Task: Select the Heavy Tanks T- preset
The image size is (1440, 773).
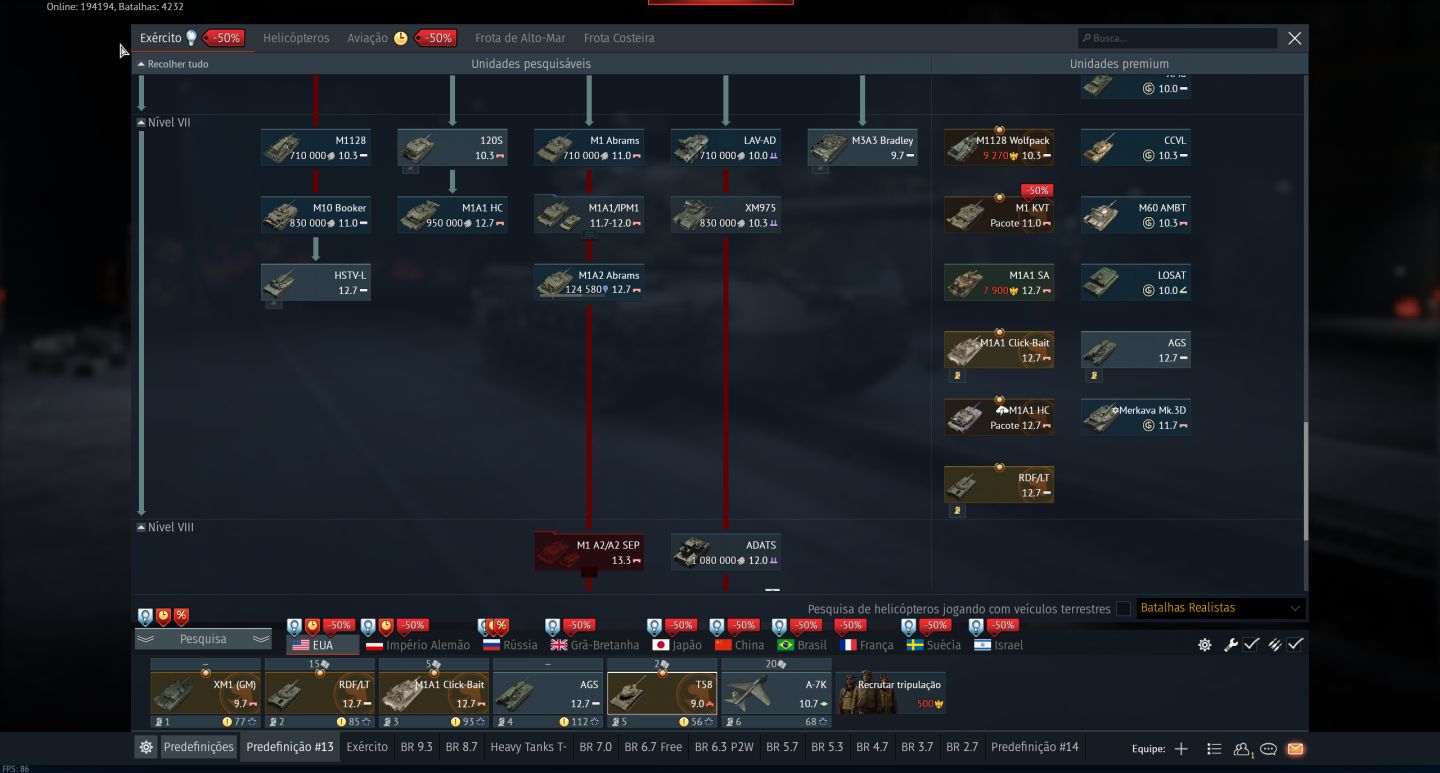Action: [x=529, y=747]
